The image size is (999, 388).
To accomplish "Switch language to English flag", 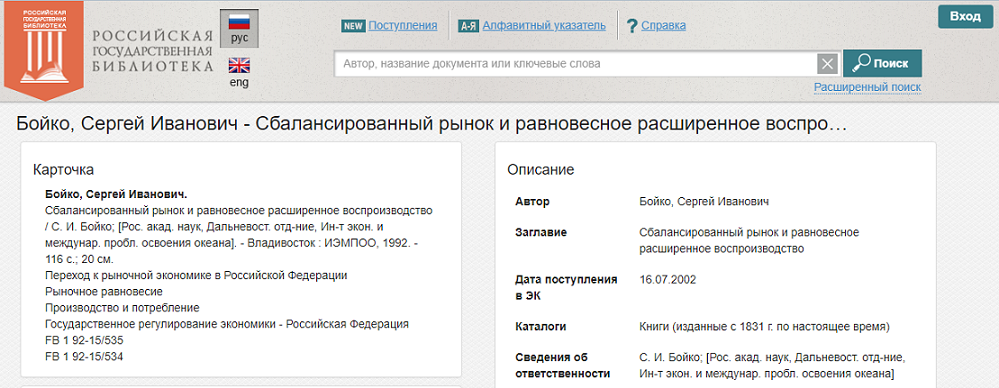I will (x=239, y=66).
